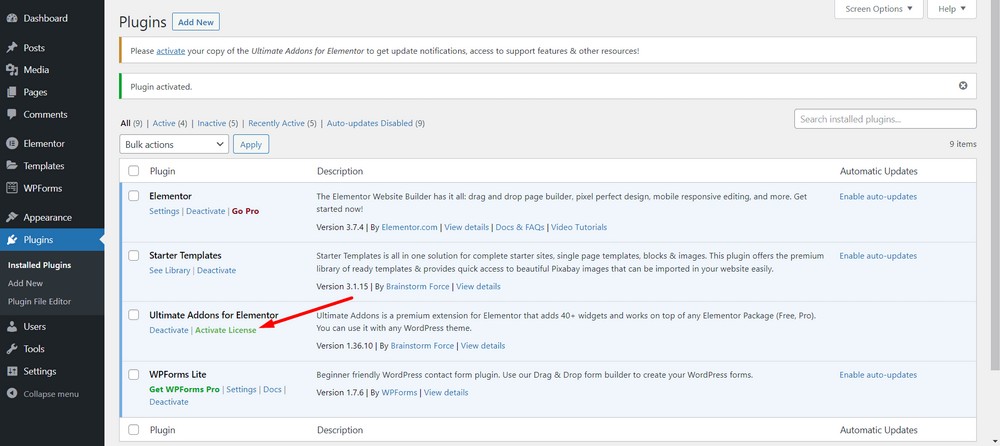
Task: Select Ultimate Addons for Elementor checkbox
Action: [x=133, y=315]
